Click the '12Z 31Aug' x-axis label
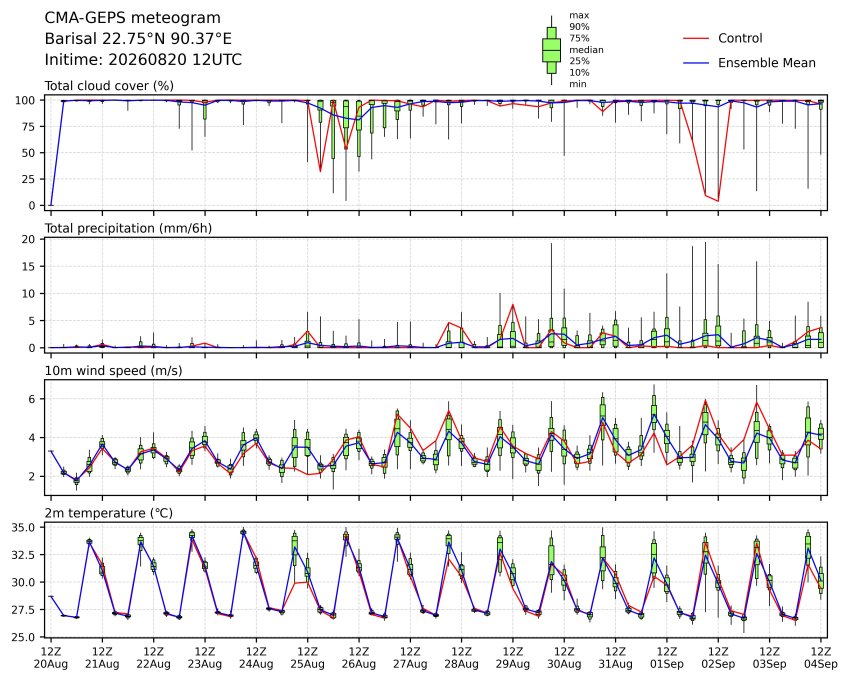This screenshot has height=681, width=849. 616,658
